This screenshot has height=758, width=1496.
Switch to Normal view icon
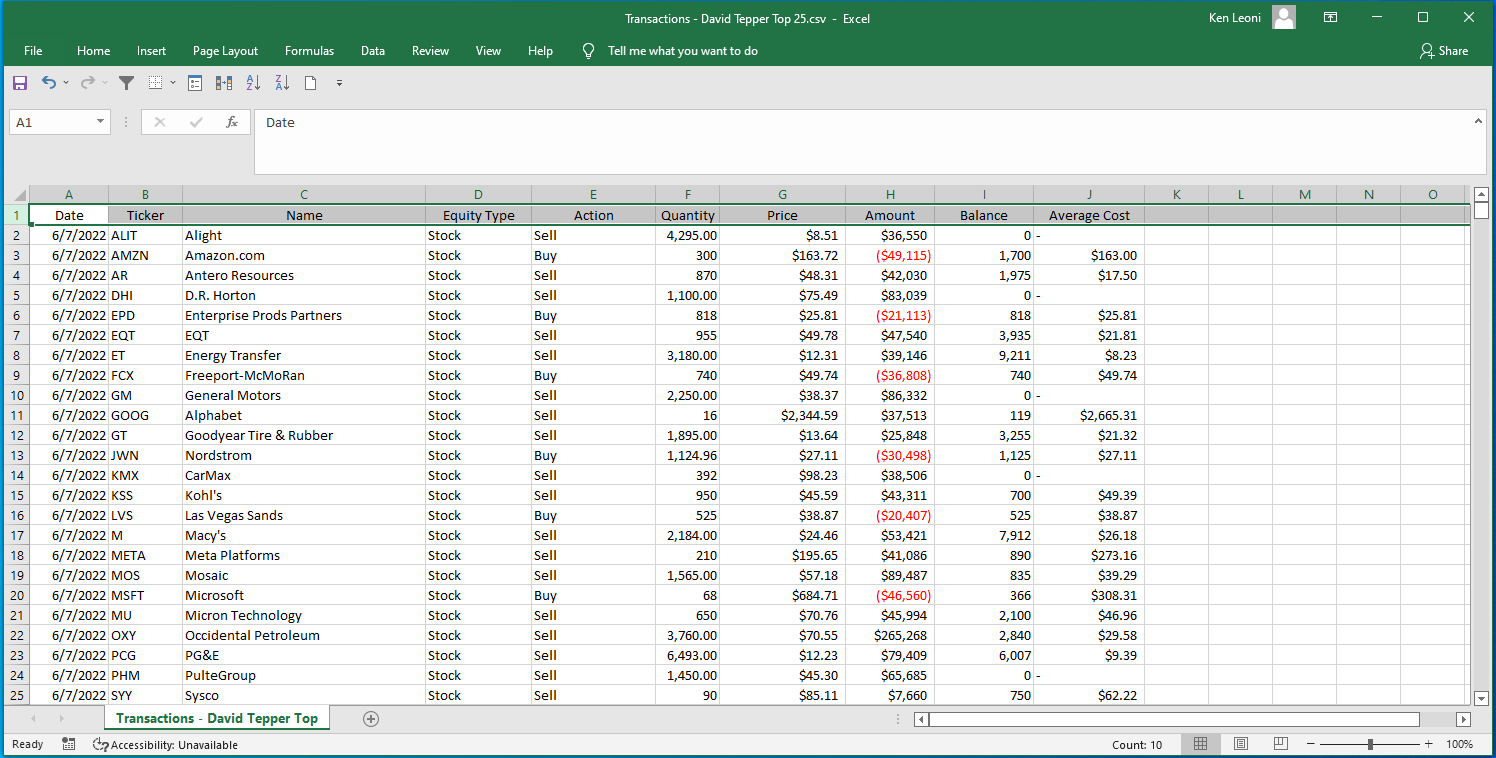[1201, 744]
